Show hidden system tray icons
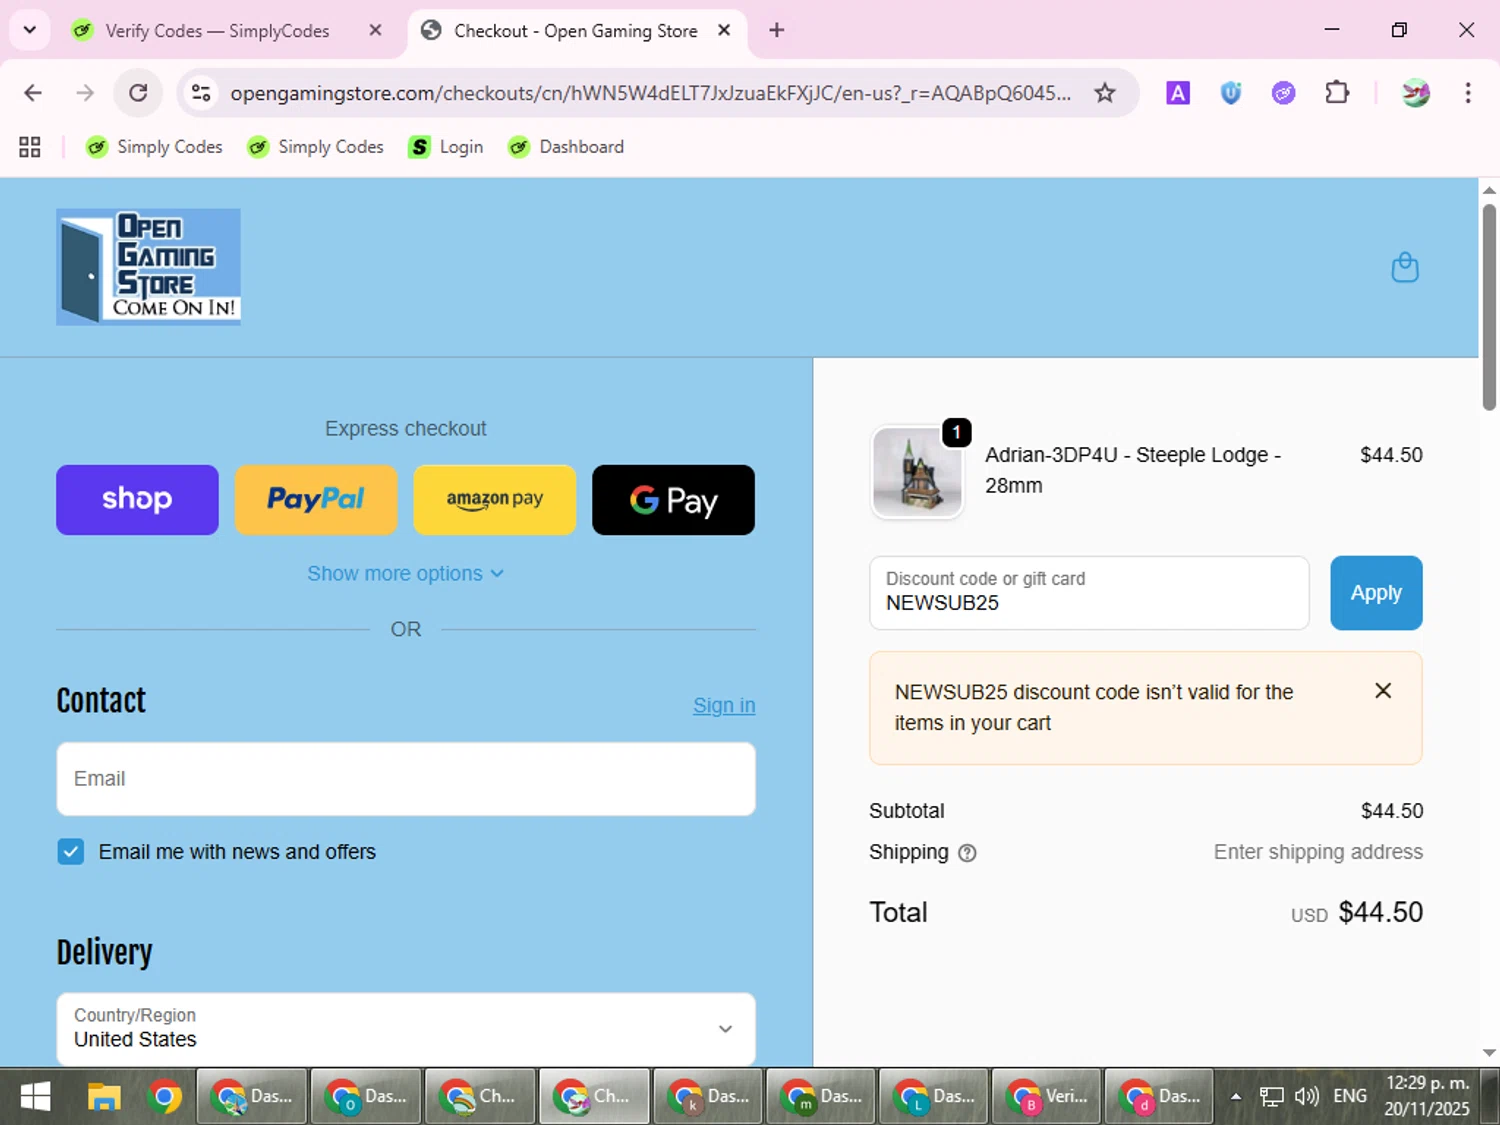 click(1236, 1097)
